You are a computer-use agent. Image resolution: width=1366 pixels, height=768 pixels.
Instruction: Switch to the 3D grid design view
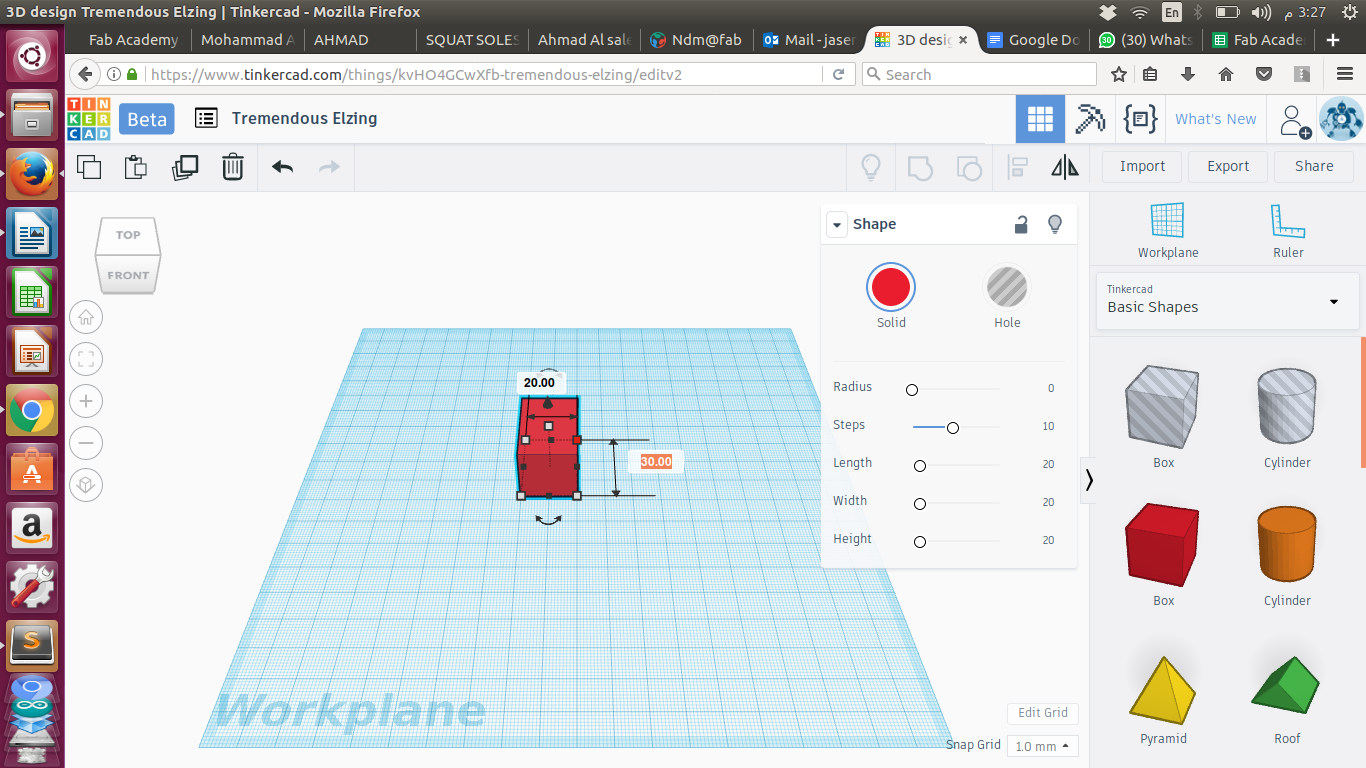[1040, 119]
